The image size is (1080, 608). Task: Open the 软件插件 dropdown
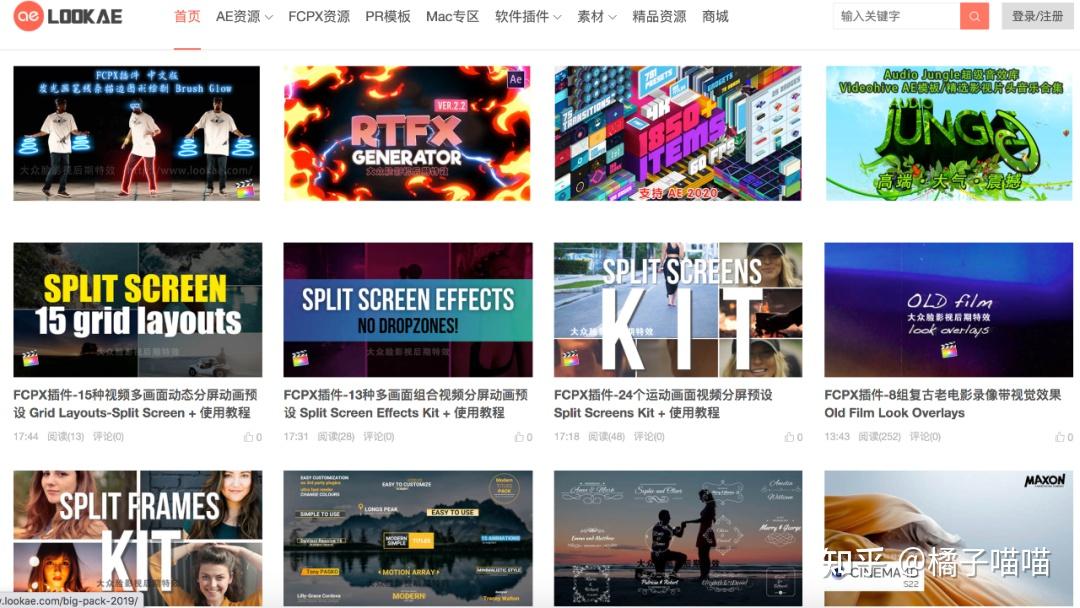coord(522,17)
